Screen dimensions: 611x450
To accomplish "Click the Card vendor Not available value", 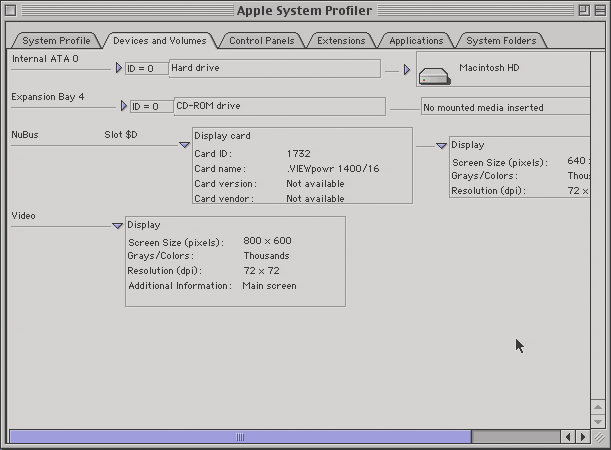I will click(315, 199).
